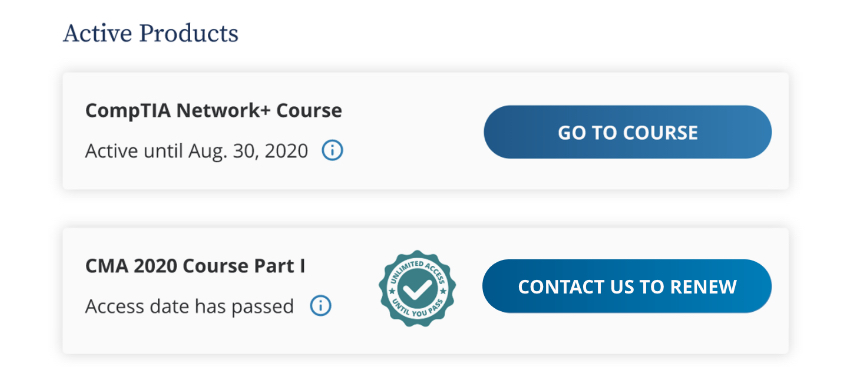Screen dimensions: 850x378
Task: Click info icon beside Active until Aug. 30, 2020
Action: click(332, 150)
